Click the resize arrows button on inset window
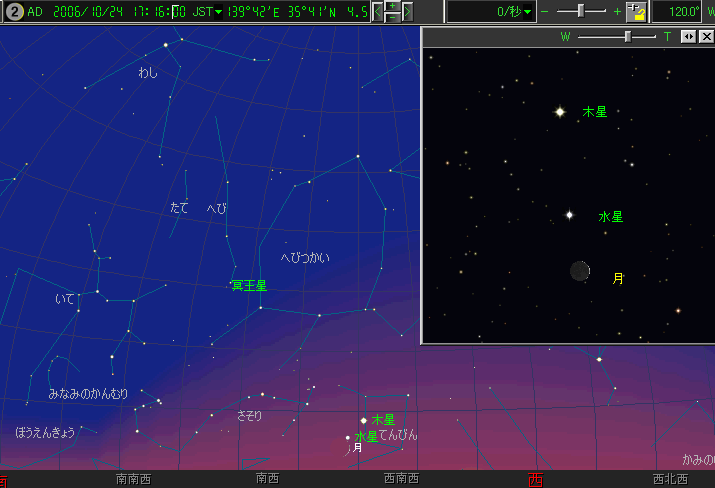The width and height of the screenshot is (715, 488). coord(688,37)
